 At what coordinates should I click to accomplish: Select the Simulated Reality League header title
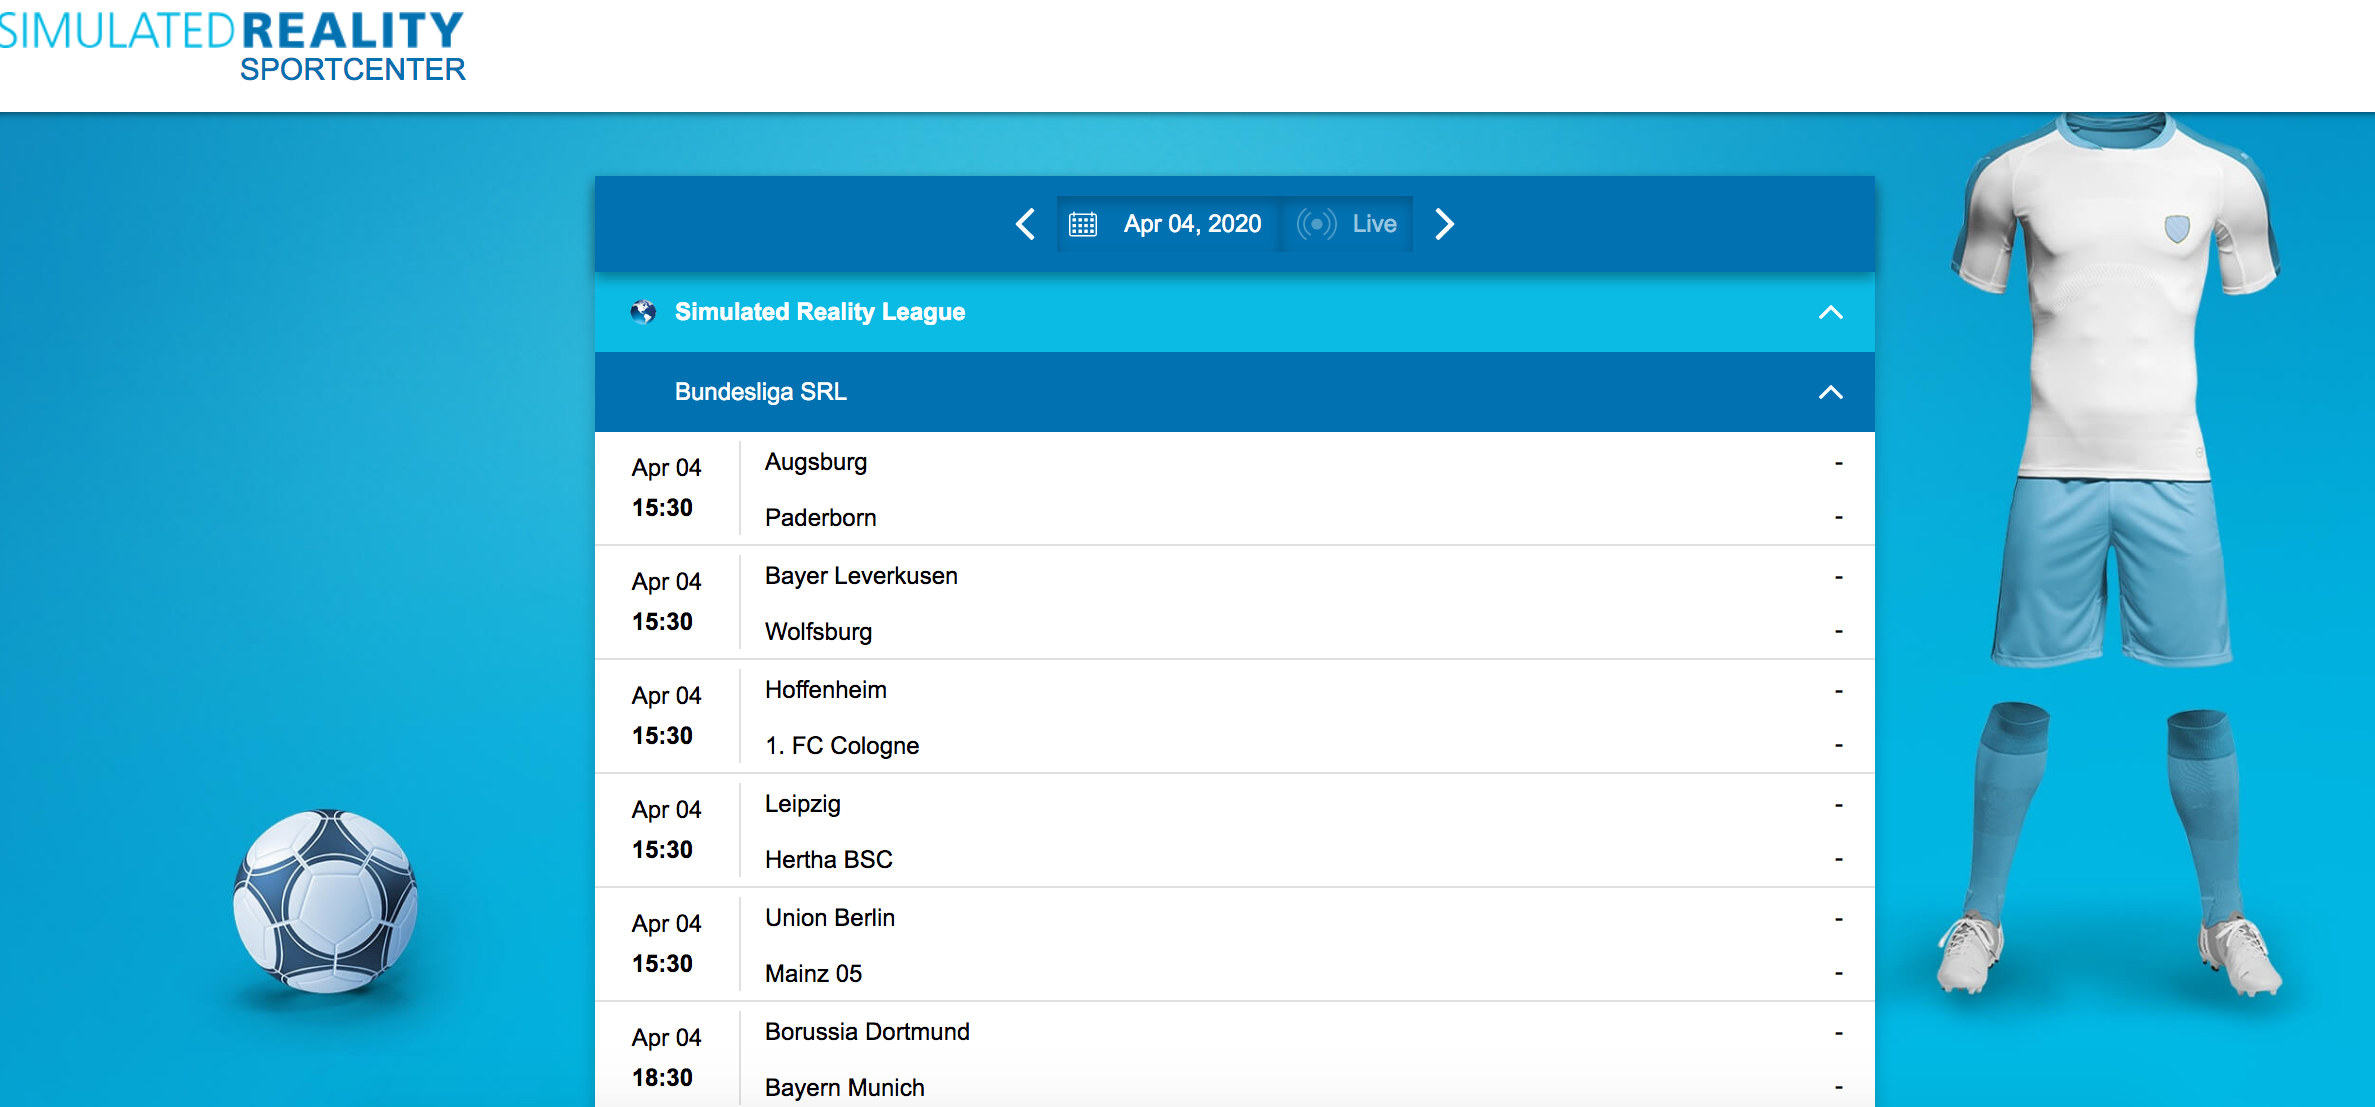(x=820, y=312)
